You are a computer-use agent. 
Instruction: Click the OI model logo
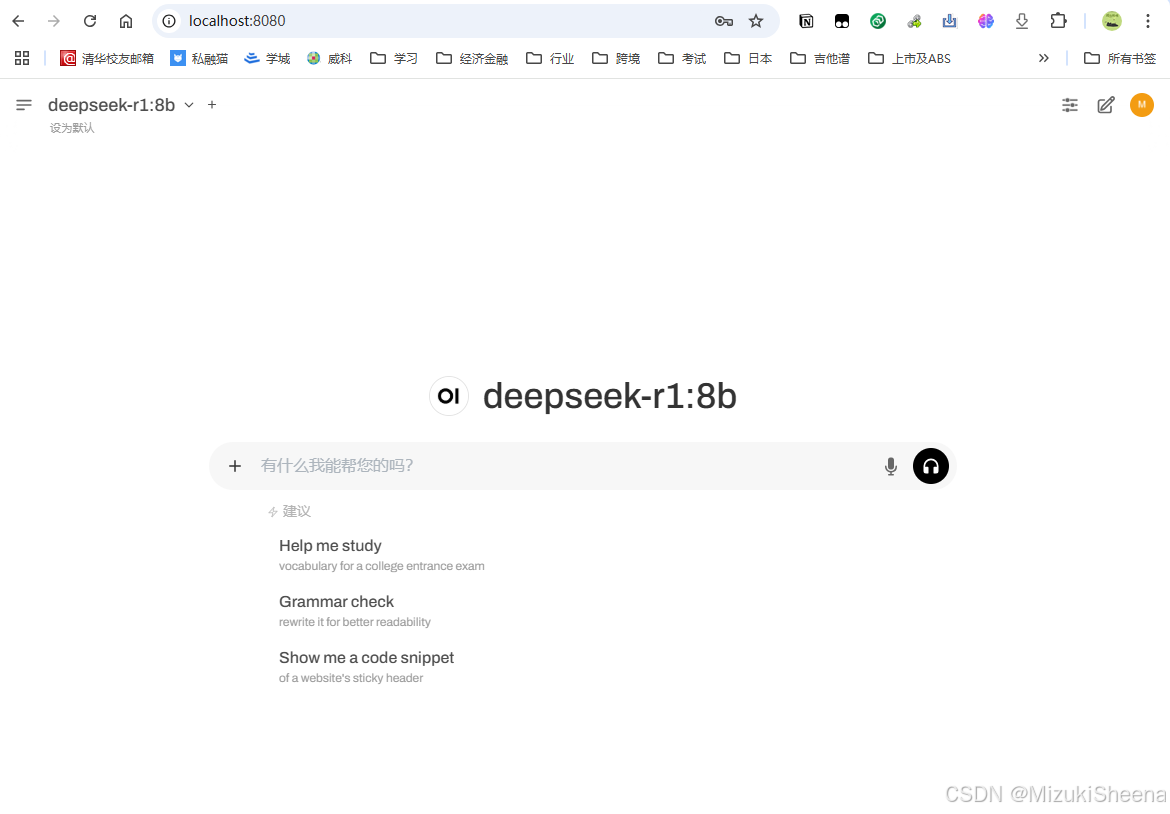coord(448,396)
